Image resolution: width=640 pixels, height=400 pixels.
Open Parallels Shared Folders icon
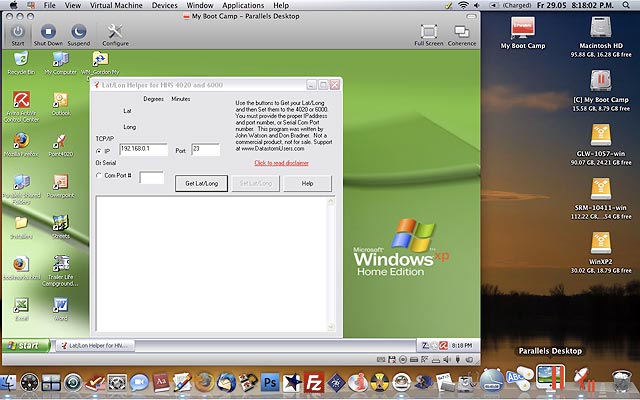[x=21, y=182]
